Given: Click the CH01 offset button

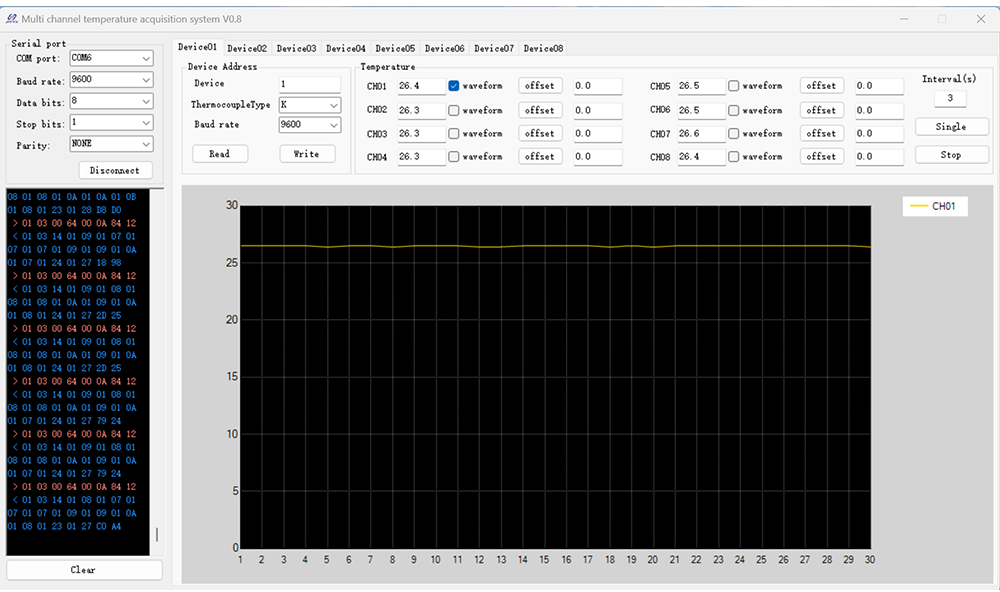Looking at the screenshot, I should point(540,86).
